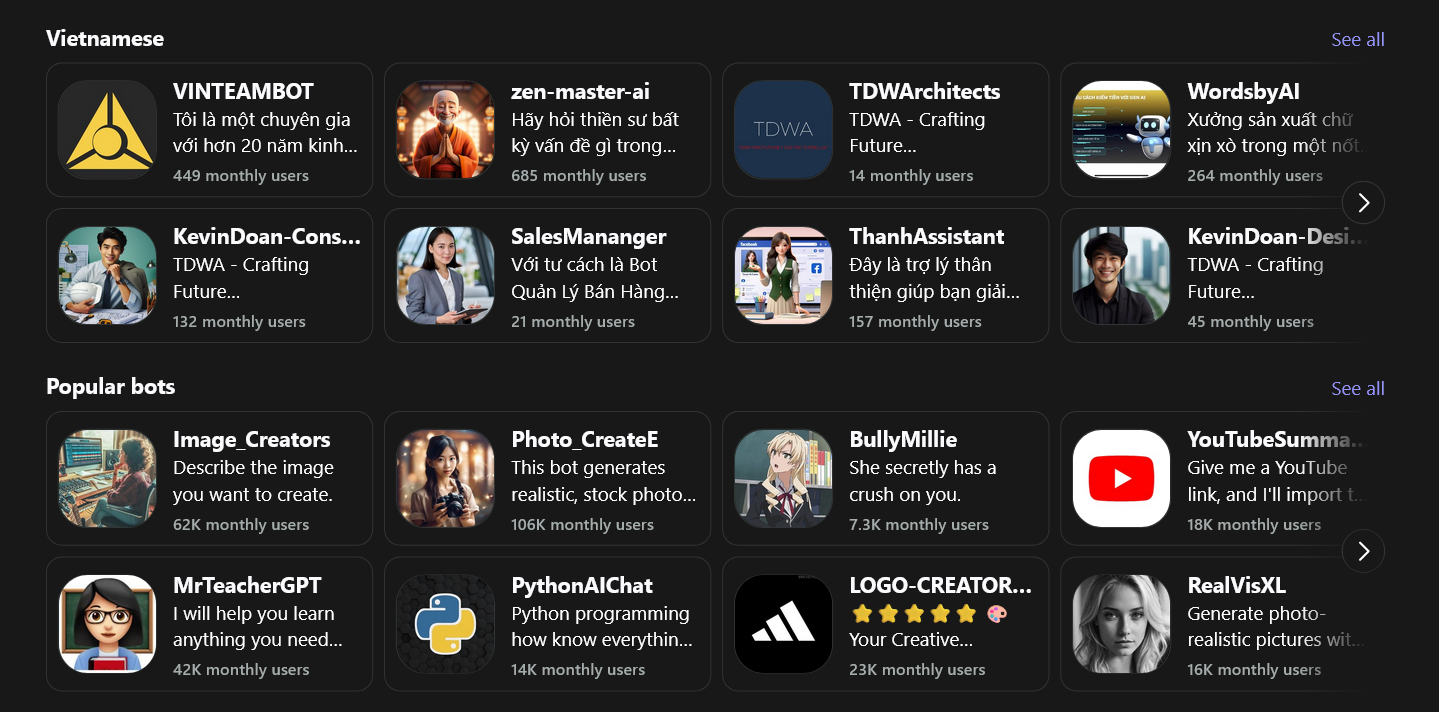Open the zen-master-ai monk avatar
Viewport: 1453px width, 720px height.
[x=445, y=130]
